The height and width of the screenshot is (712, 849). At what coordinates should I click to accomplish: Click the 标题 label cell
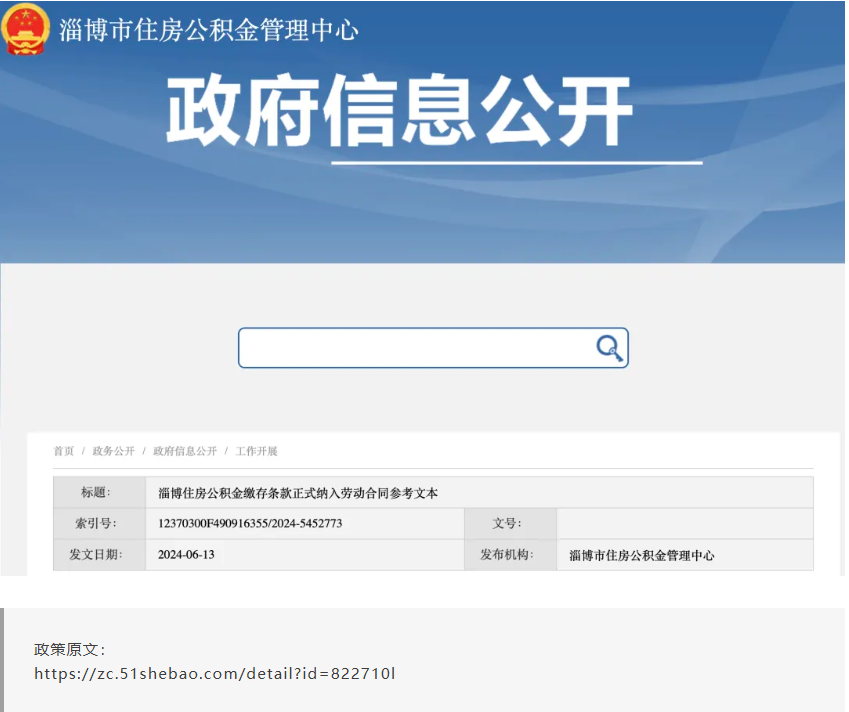[98, 493]
